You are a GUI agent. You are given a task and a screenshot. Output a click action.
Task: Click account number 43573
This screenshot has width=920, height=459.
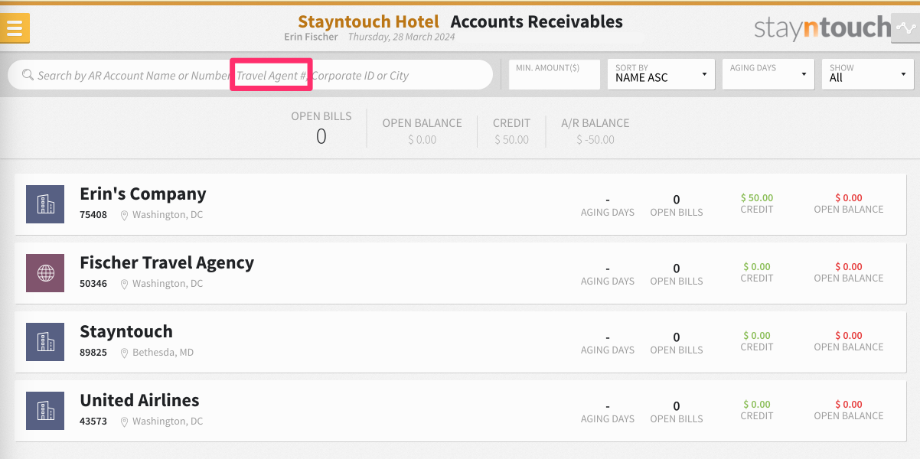(x=93, y=421)
